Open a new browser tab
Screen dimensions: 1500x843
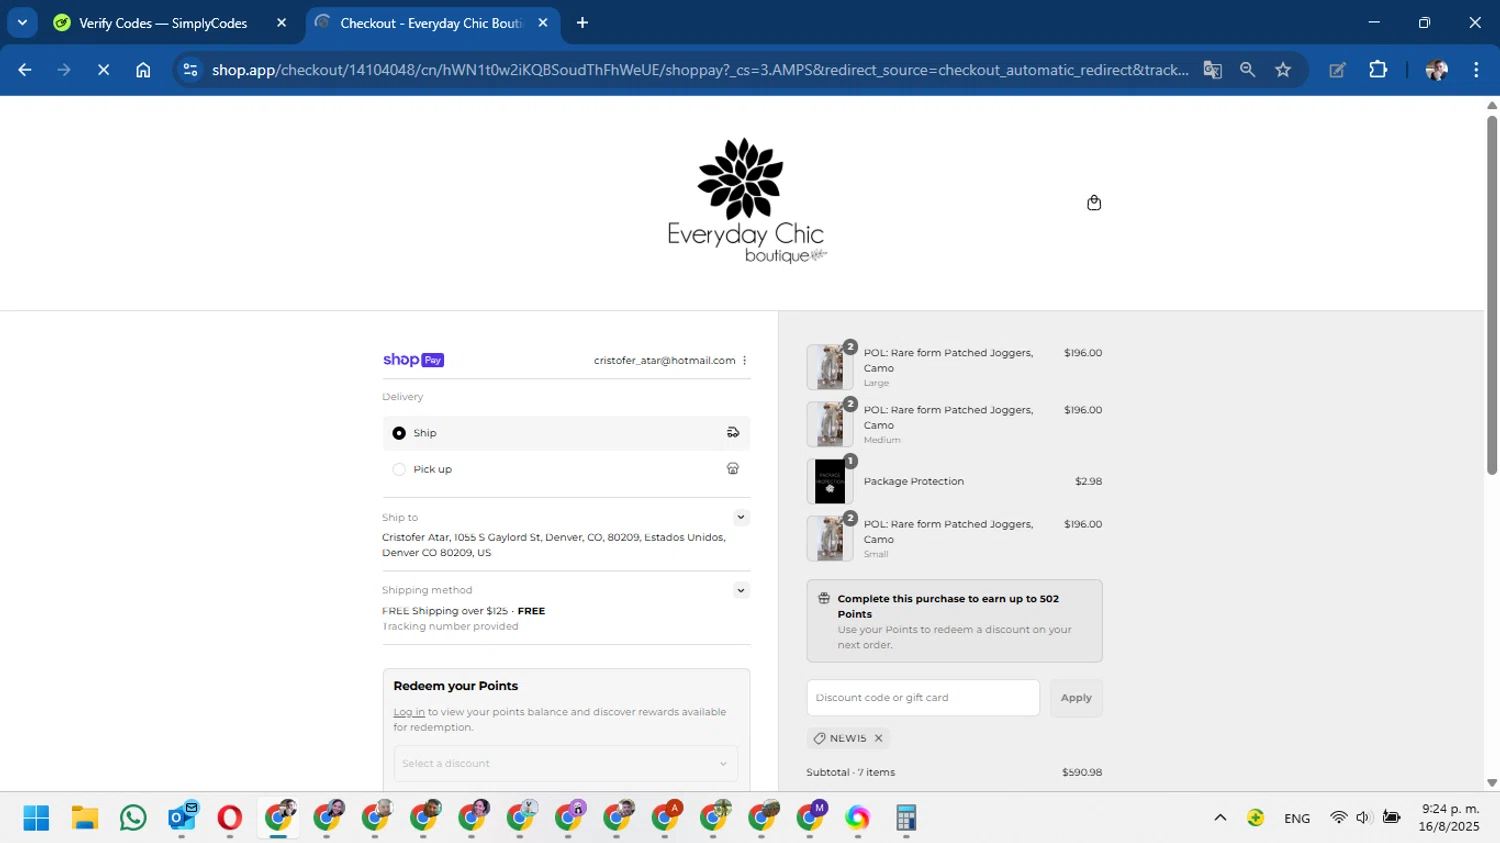(582, 23)
